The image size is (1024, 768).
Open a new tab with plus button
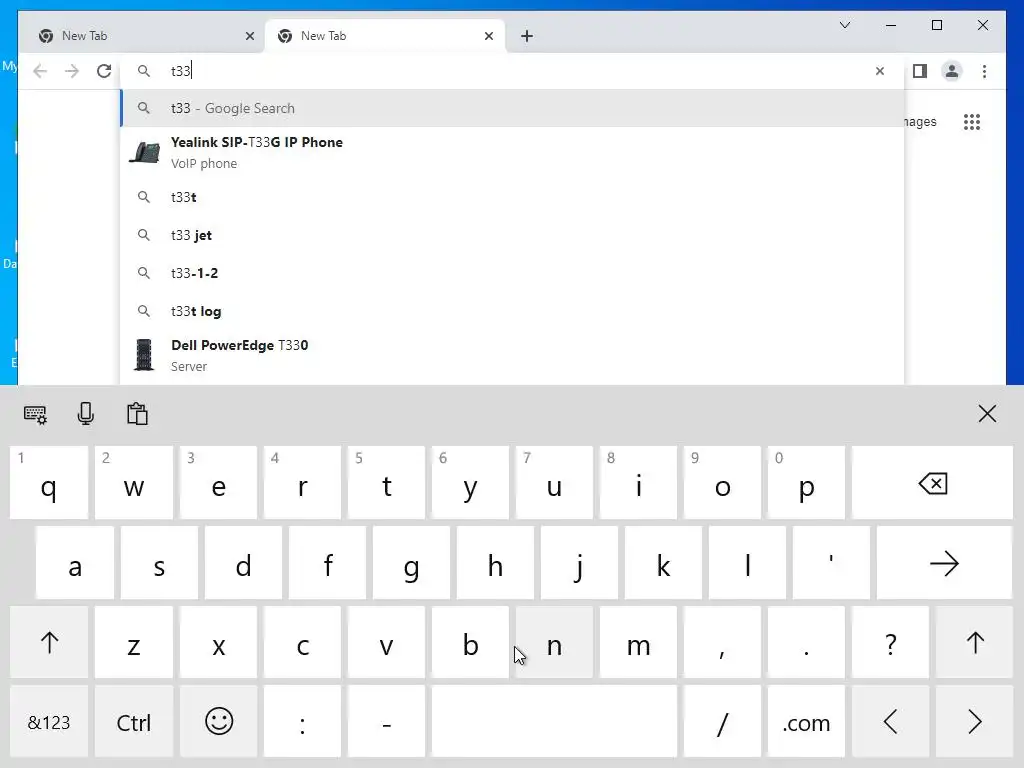coord(527,37)
